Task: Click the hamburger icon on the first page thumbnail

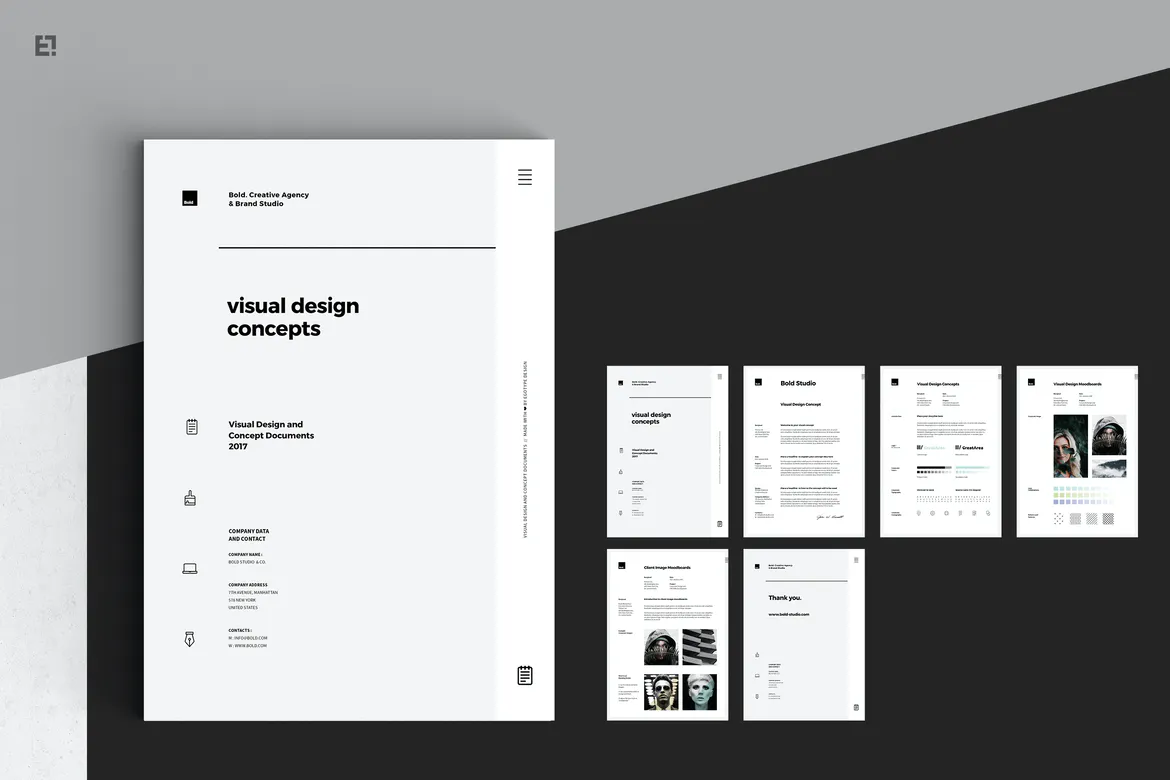Action: (719, 377)
